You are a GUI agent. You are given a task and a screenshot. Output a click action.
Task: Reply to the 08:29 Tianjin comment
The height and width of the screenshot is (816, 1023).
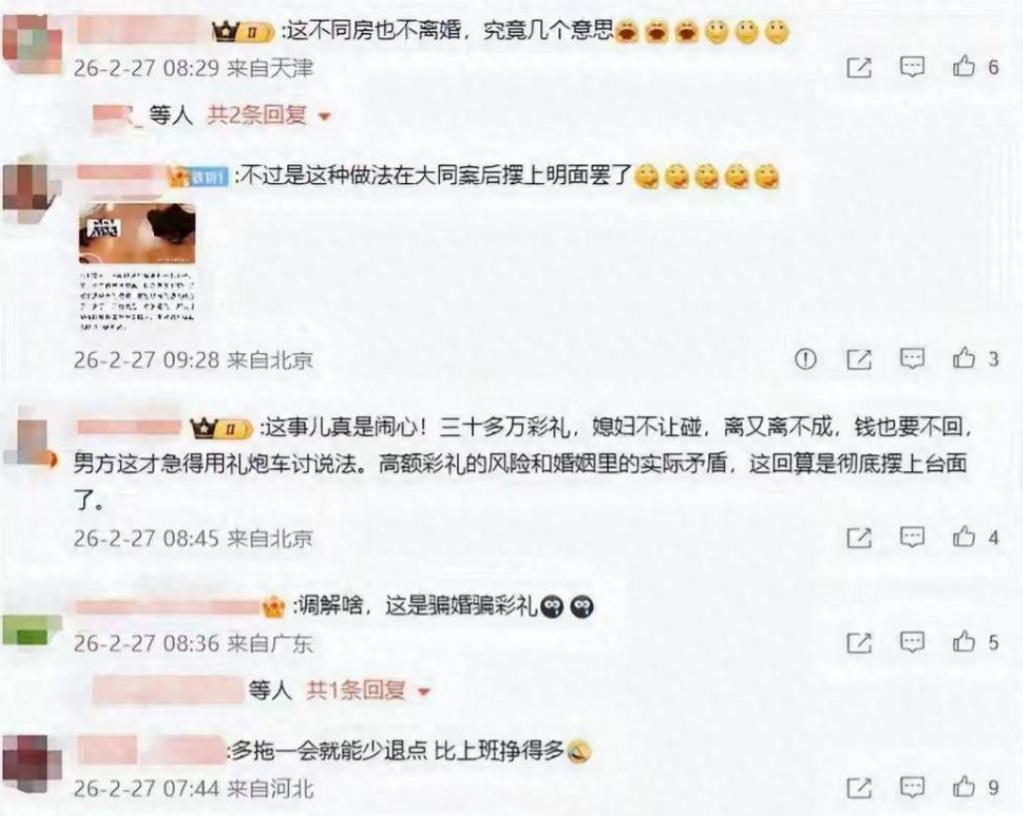(x=911, y=67)
